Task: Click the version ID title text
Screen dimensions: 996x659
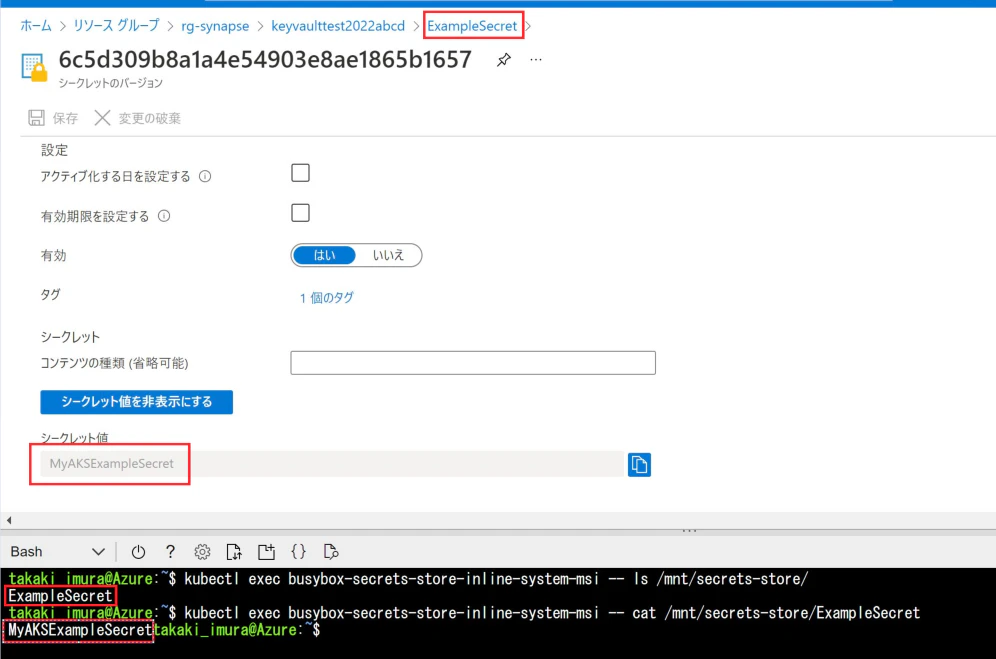Action: point(265,60)
